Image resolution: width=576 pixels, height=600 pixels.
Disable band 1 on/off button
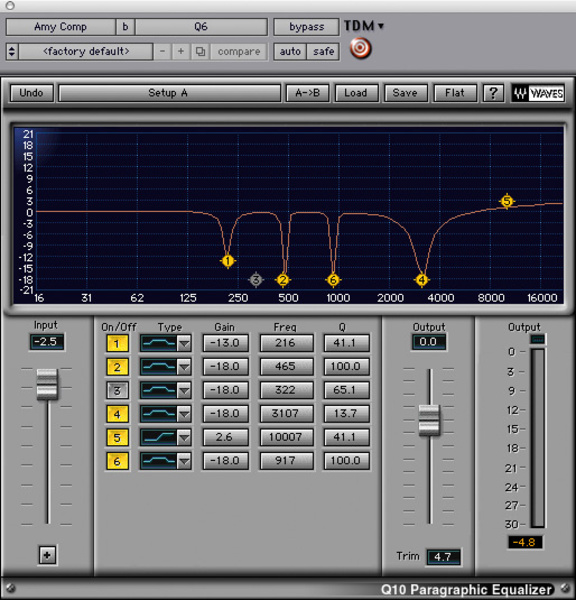117,343
